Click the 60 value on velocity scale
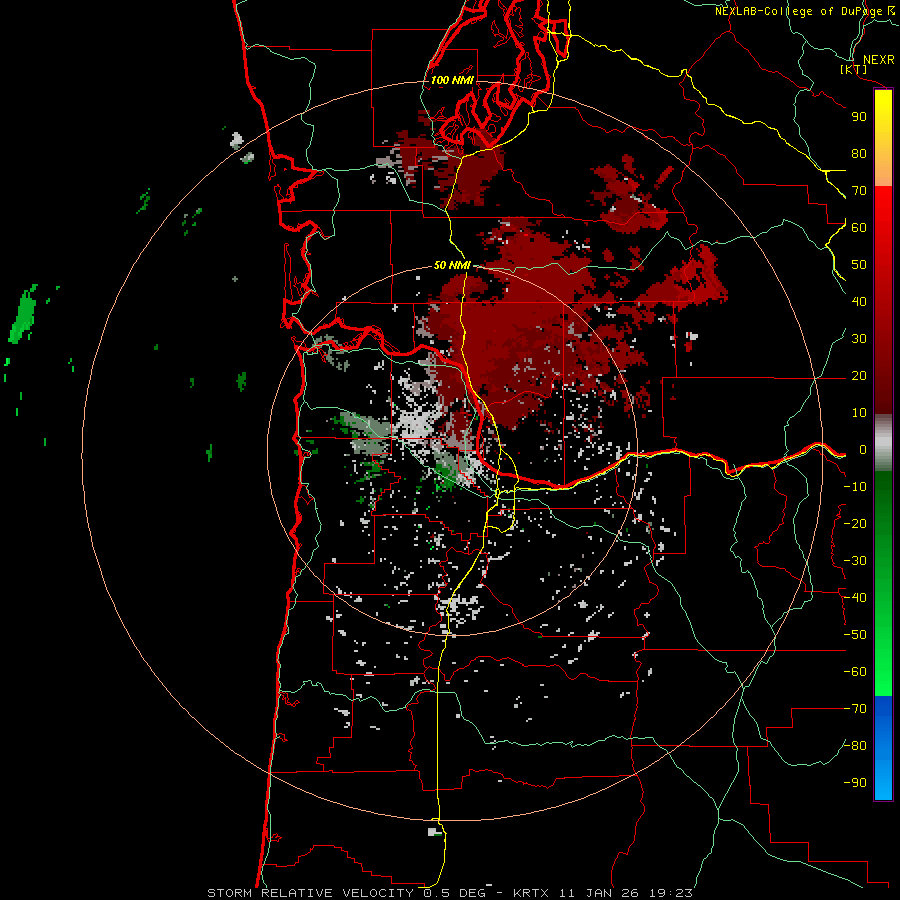This screenshot has height=900, width=900. tap(859, 228)
